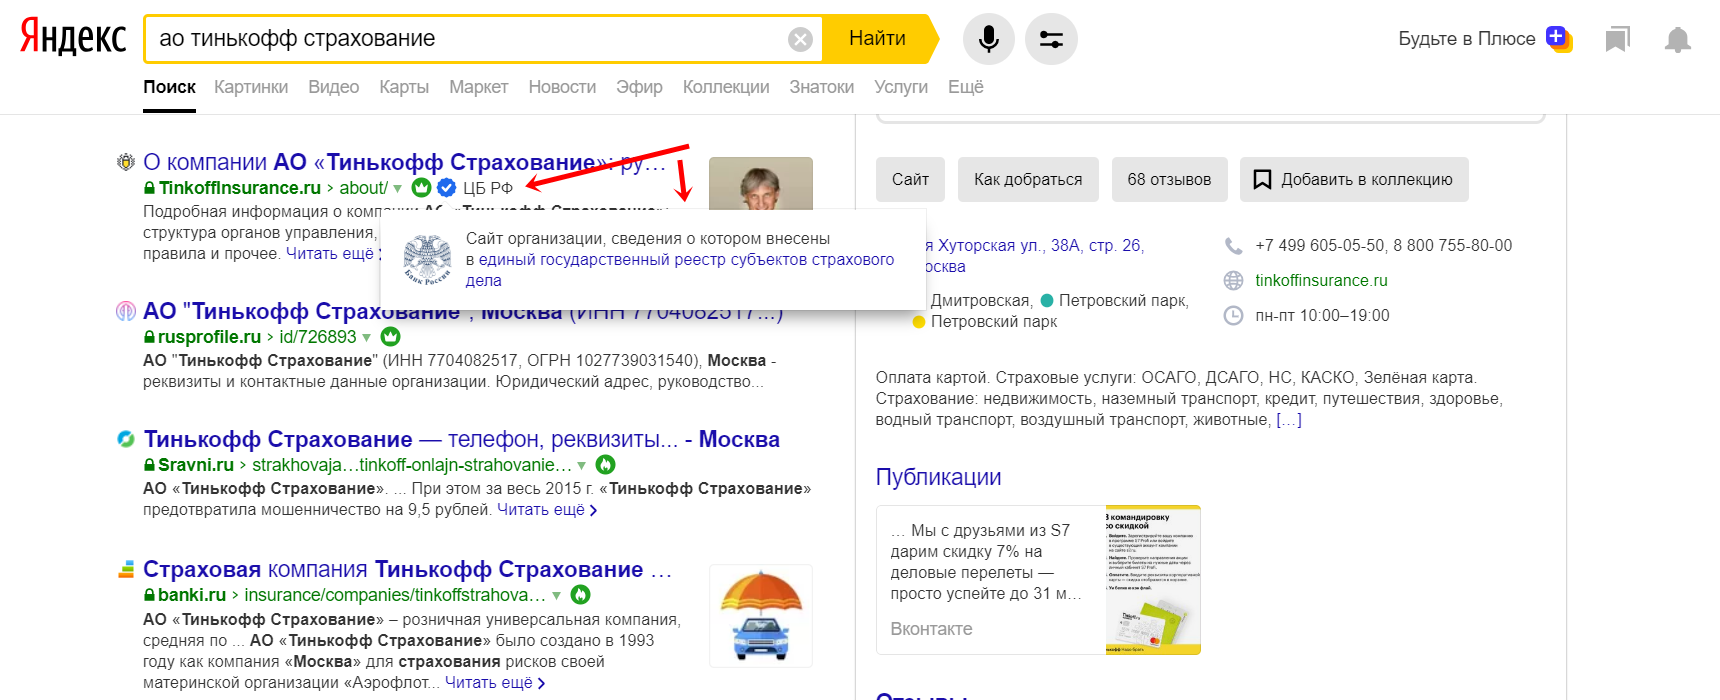Expand the banki.ru result dropdown arrow
The height and width of the screenshot is (700, 1720).
pos(557,596)
